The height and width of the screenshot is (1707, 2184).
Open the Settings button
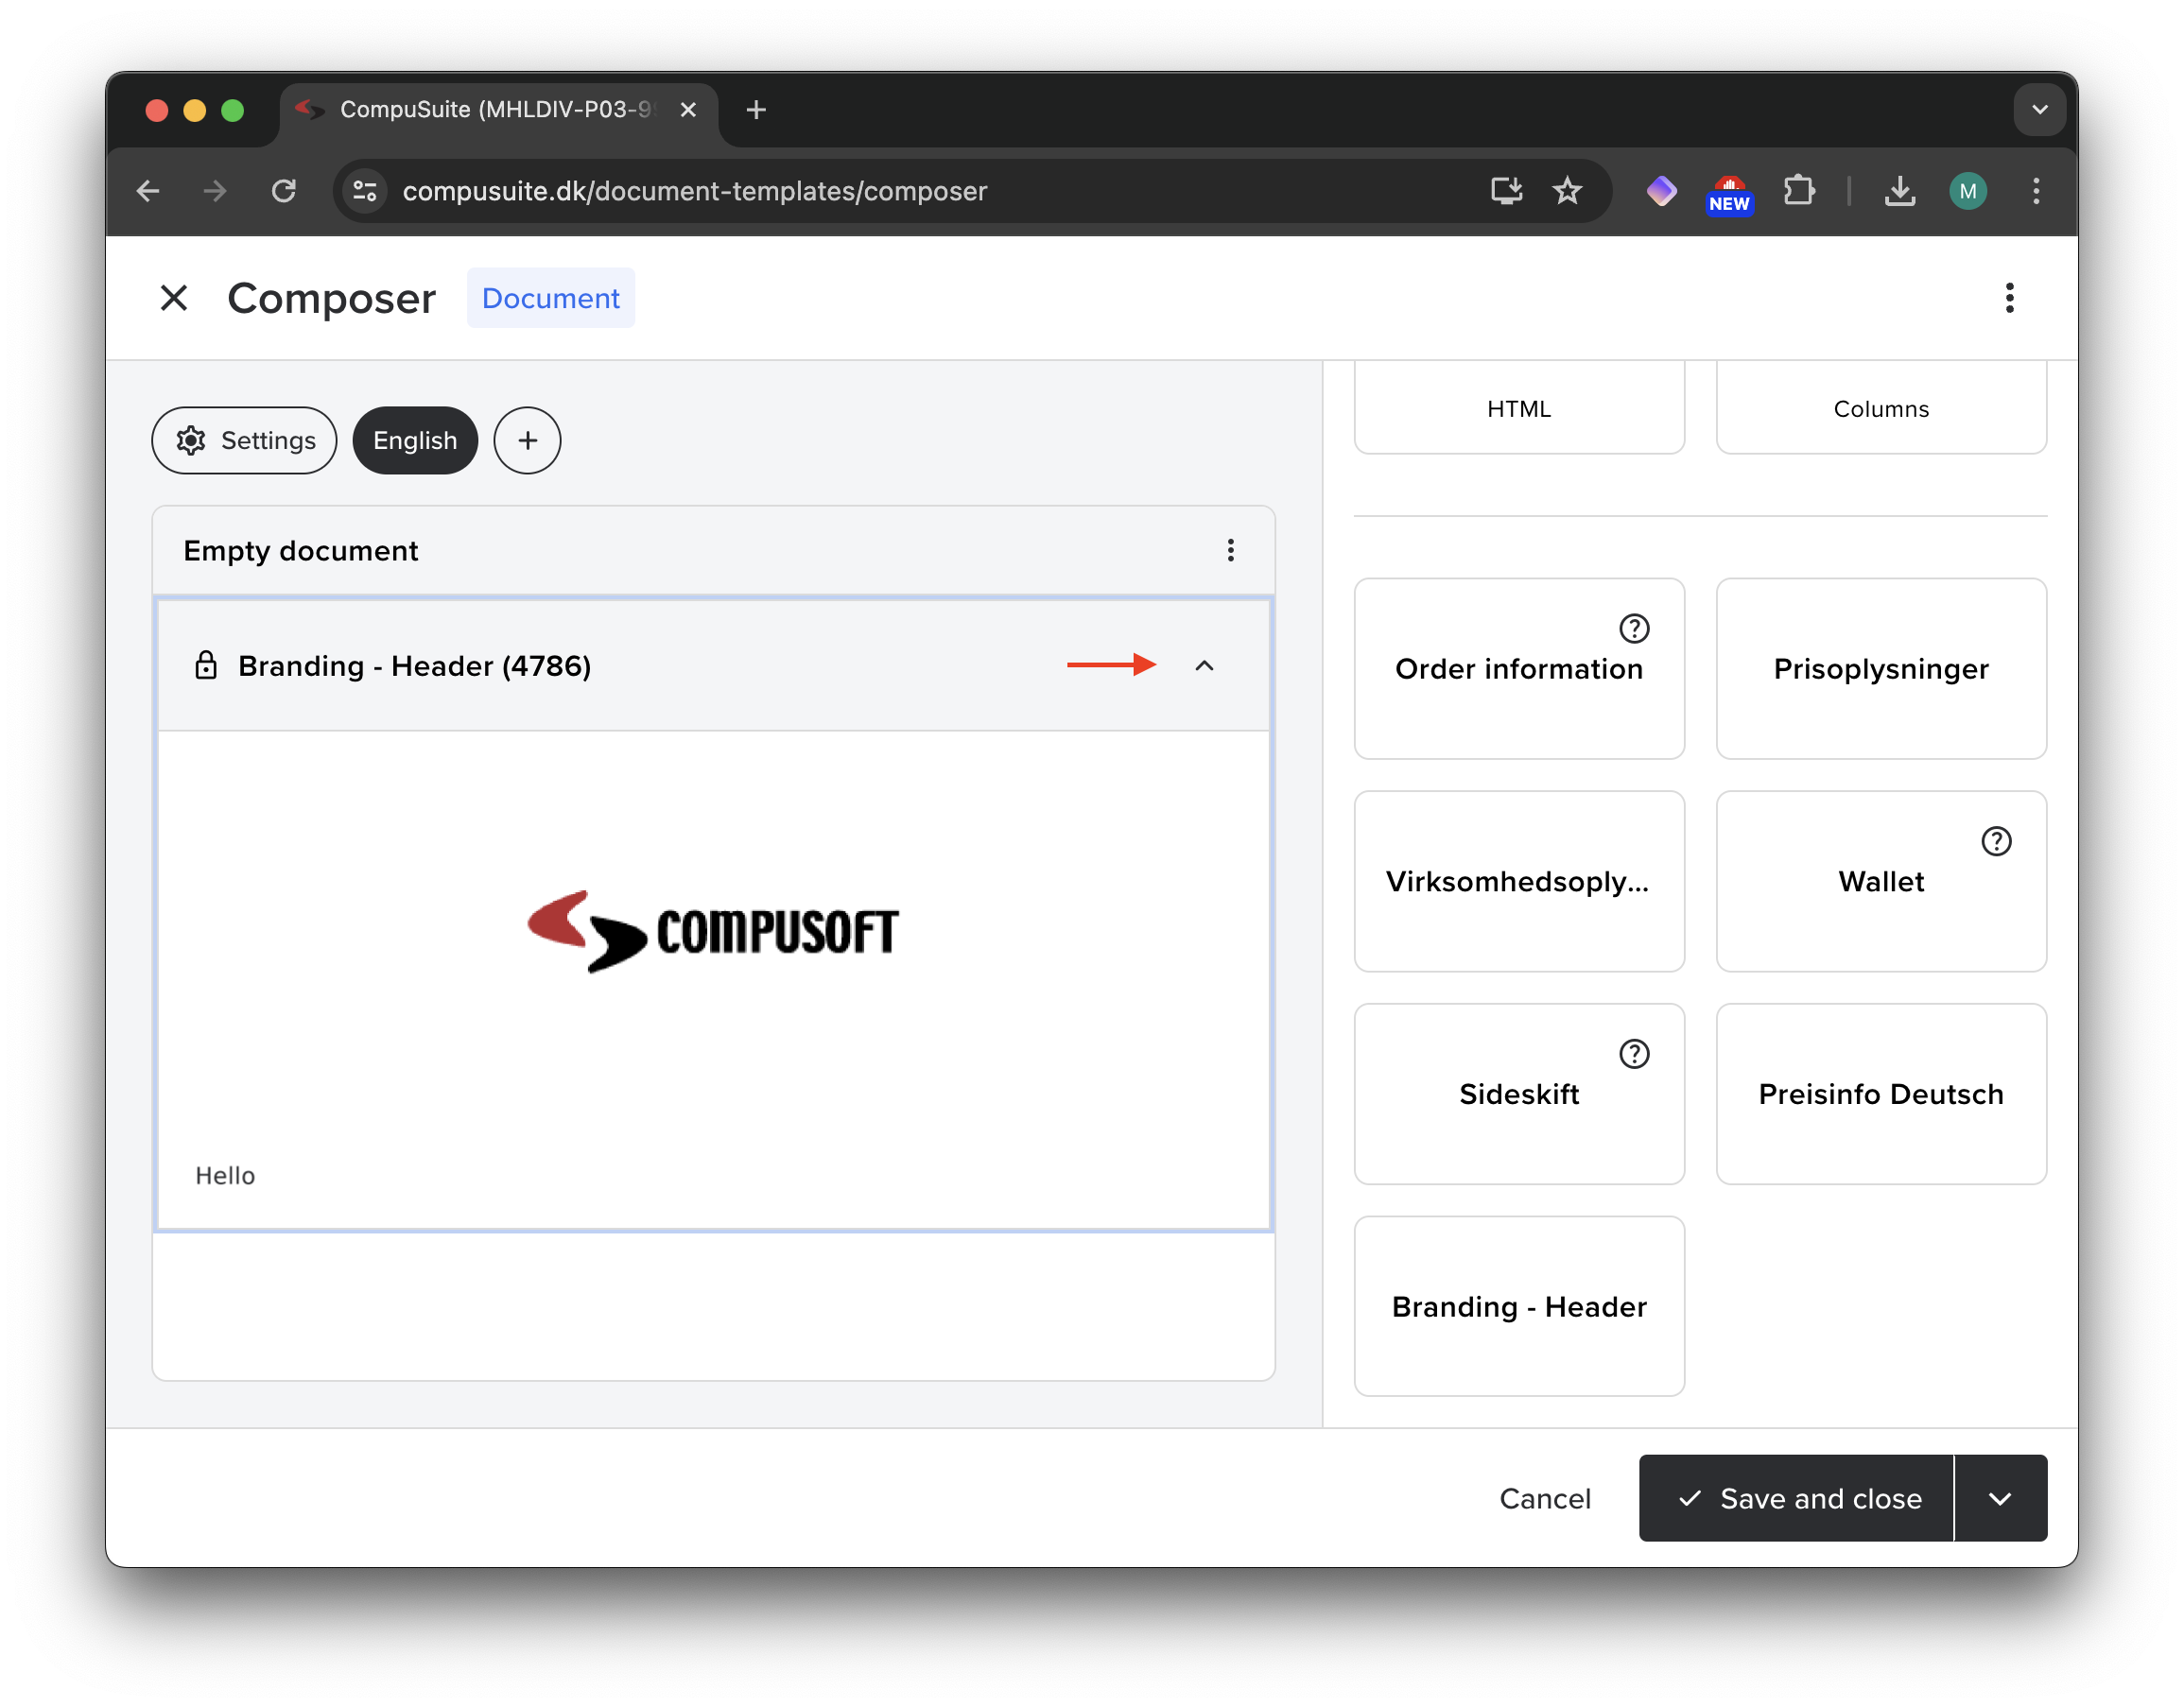(245, 441)
